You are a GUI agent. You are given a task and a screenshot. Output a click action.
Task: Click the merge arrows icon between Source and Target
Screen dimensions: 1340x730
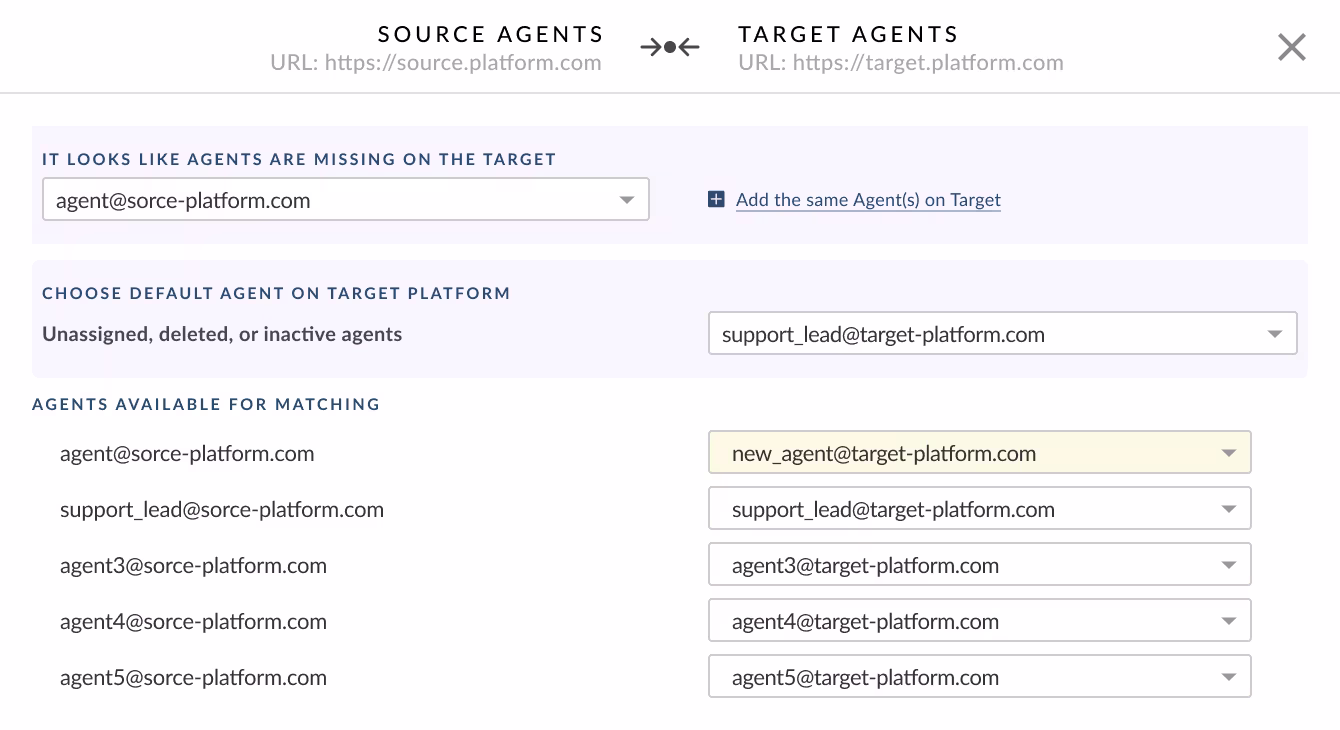click(x=669, y=47)
